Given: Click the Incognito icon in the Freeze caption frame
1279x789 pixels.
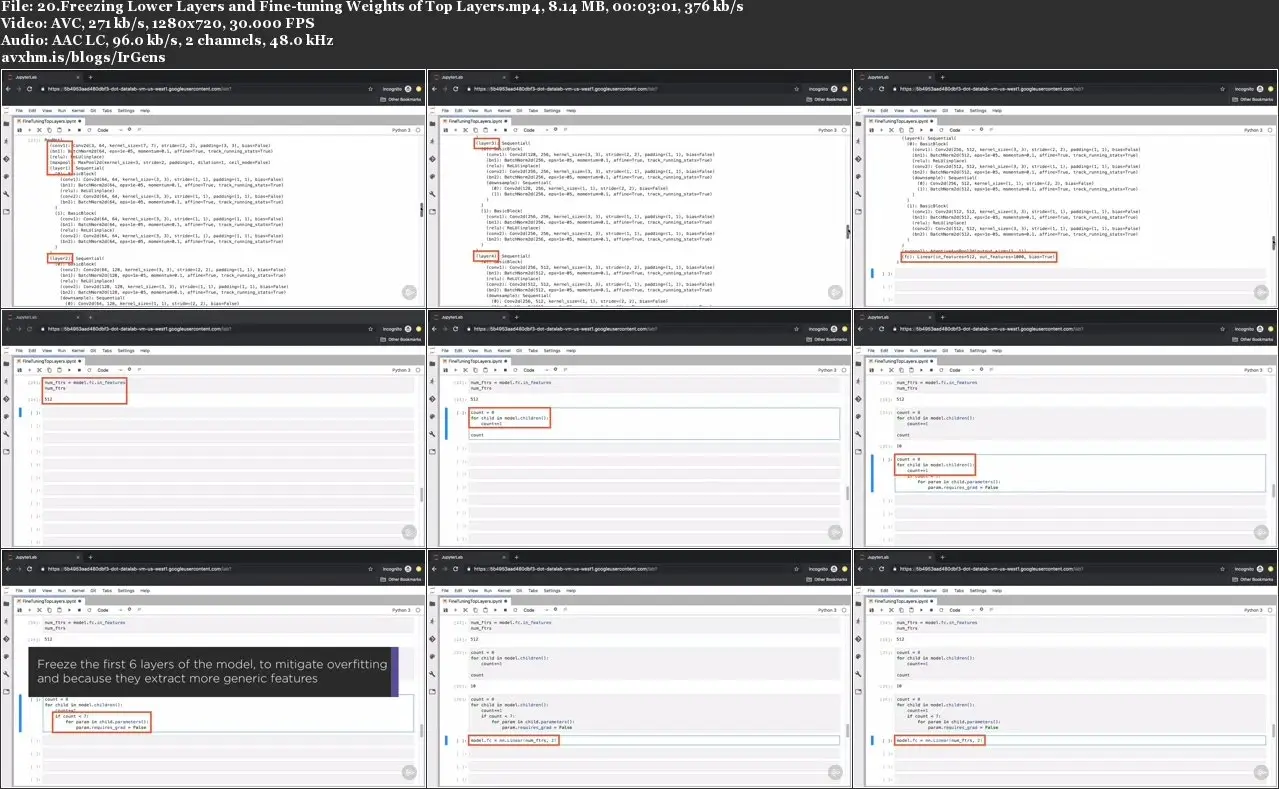Looking at the screenshot, I should (408, 567).
